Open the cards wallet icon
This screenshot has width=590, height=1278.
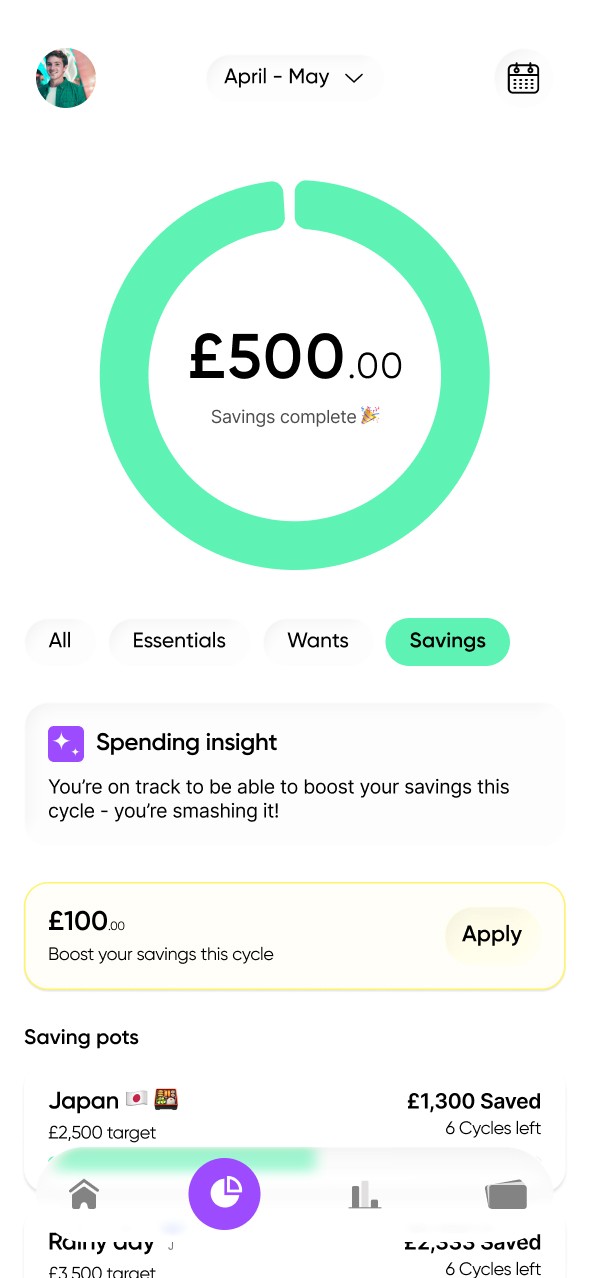506,1195
